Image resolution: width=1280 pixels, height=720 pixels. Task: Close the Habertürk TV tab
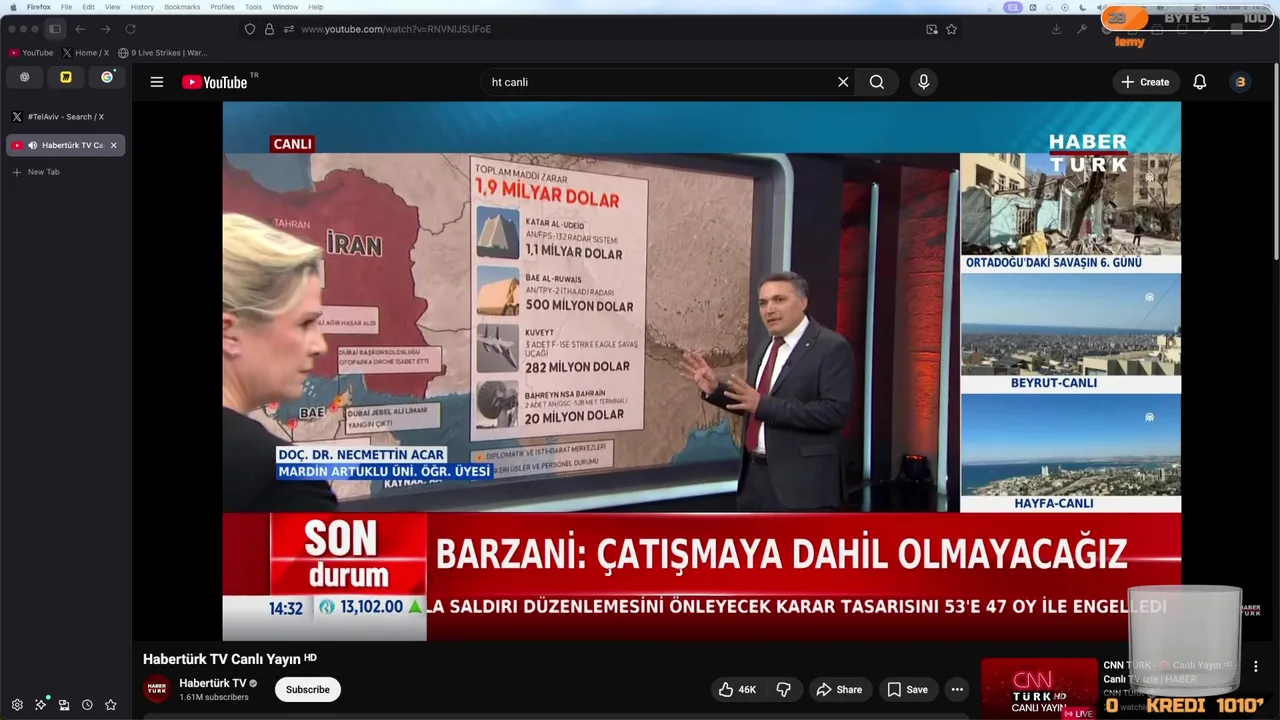[x=113, y=145]
